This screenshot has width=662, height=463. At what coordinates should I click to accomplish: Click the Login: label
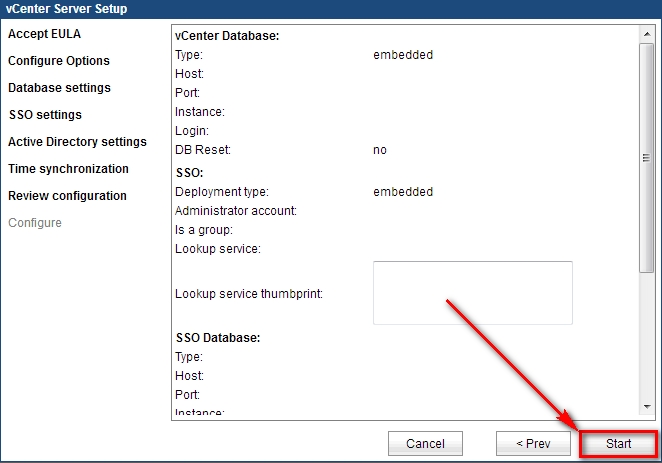192,131
